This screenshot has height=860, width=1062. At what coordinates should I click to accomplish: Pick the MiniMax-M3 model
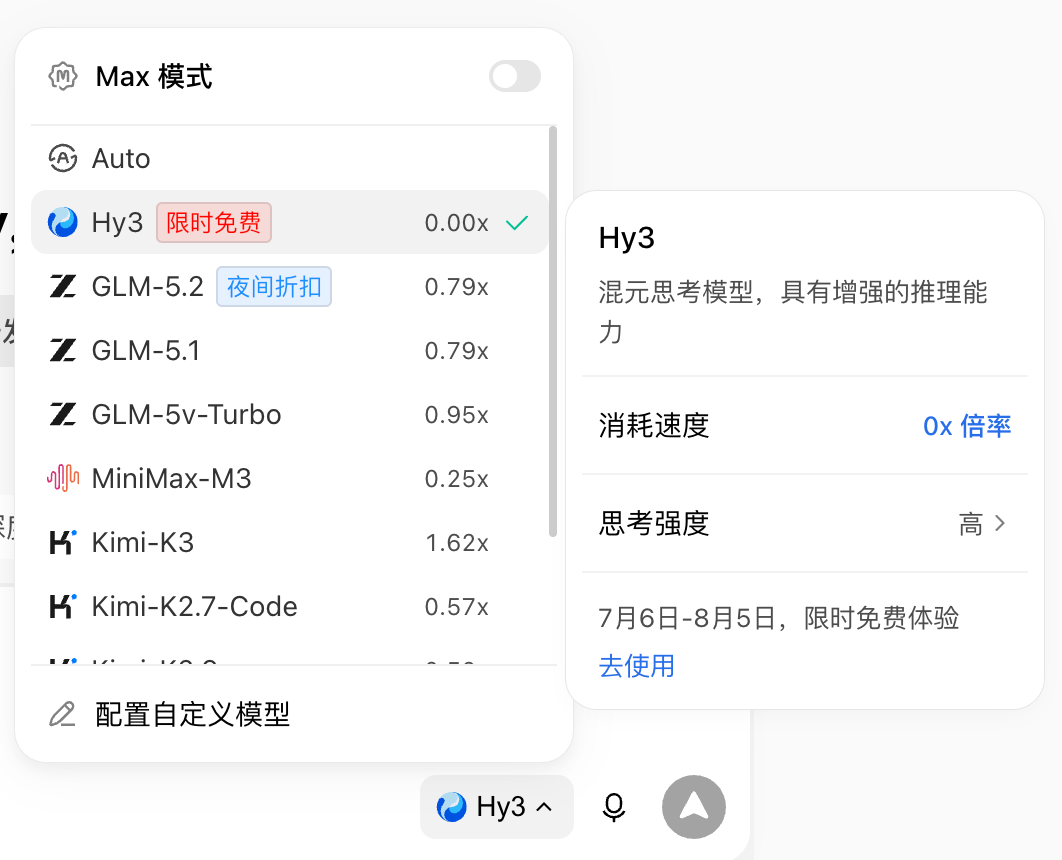(289, 478)
